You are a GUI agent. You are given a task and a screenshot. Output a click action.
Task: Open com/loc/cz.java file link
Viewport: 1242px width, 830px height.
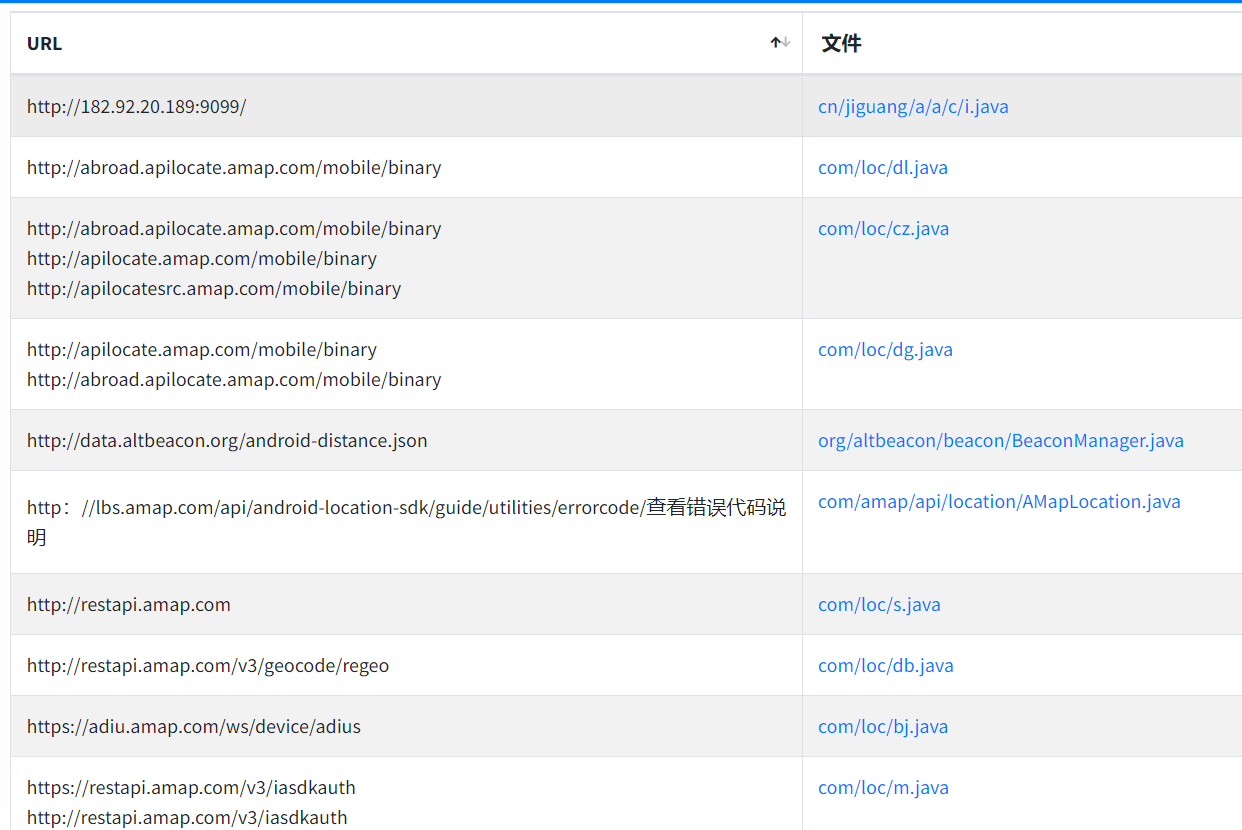pyautogui.click(x=884, y=228)
